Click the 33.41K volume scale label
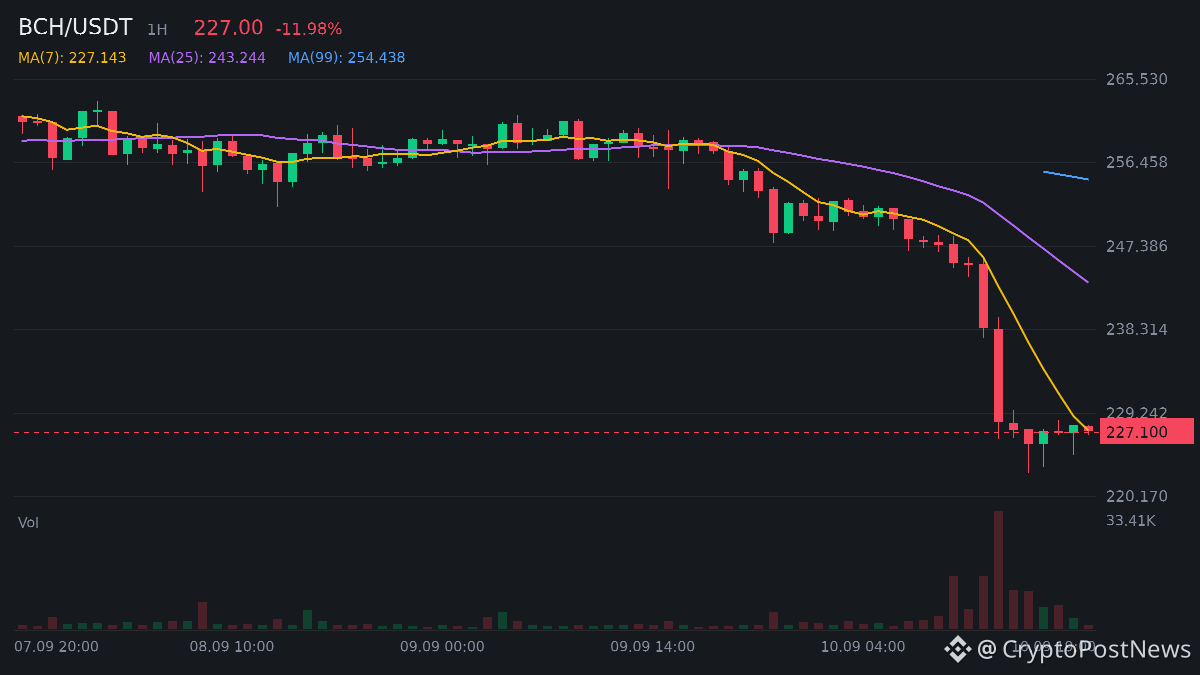The height and width of the screenshot is (675, 1200). 1131,520
